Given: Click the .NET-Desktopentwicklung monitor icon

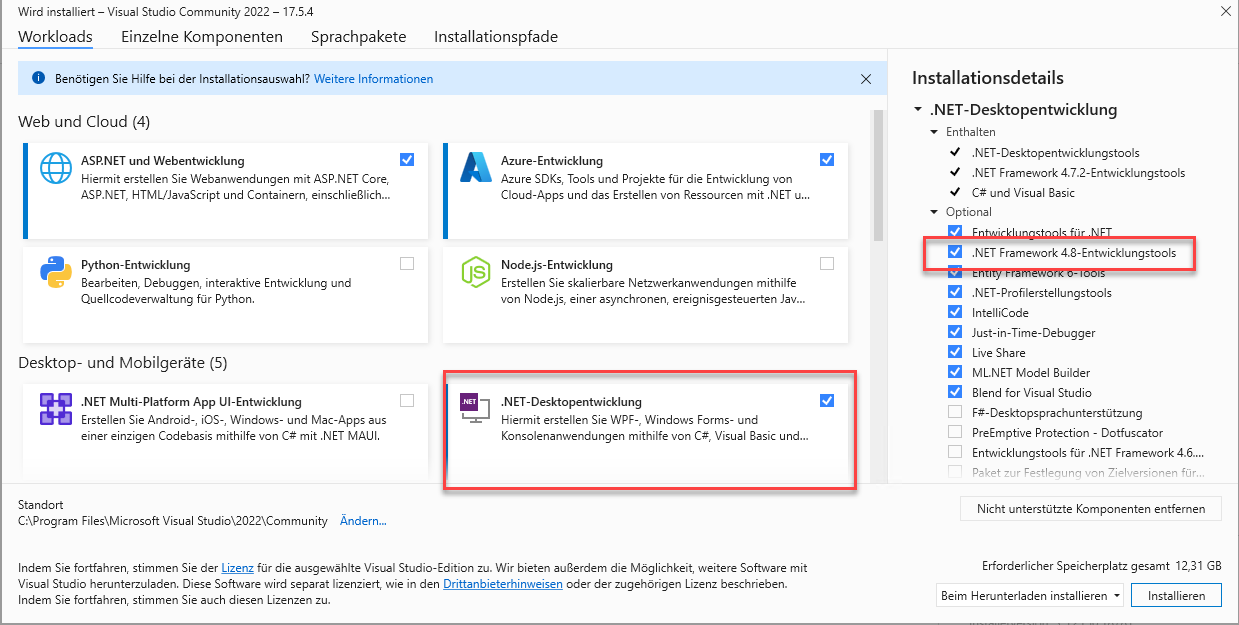Looking at the screenshot, I should (x=474, y=409).
